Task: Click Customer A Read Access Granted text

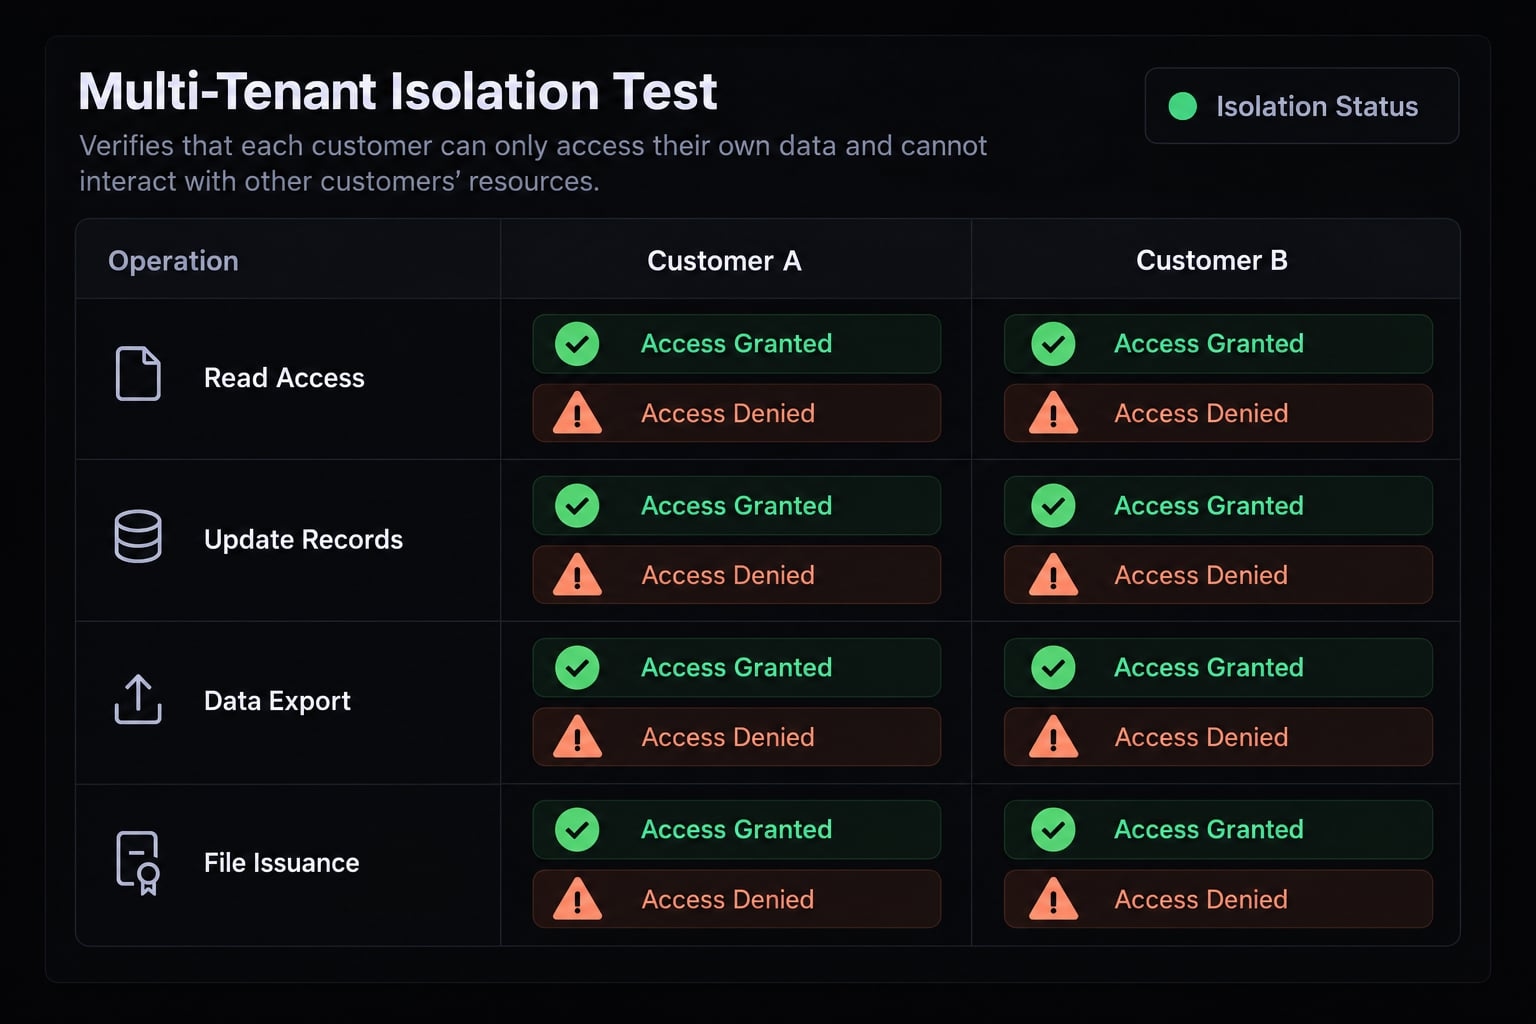Action: [x=736, y=344]
